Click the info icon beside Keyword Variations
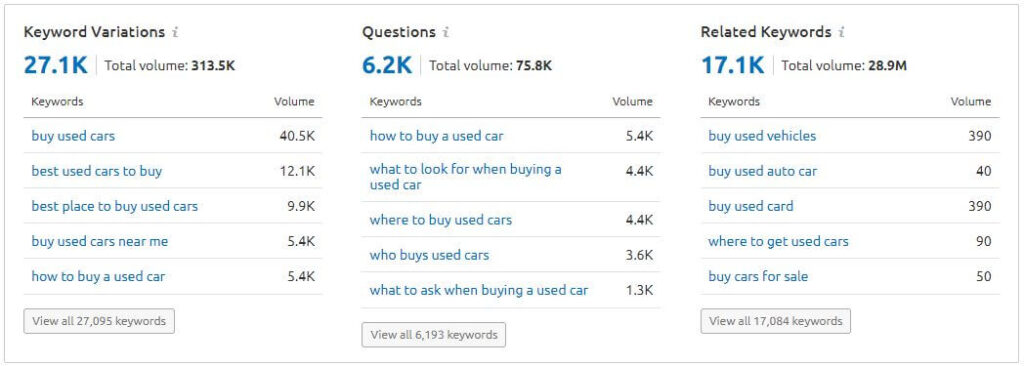The height and width of the screenshot is (366, 1024). [175, 32]
